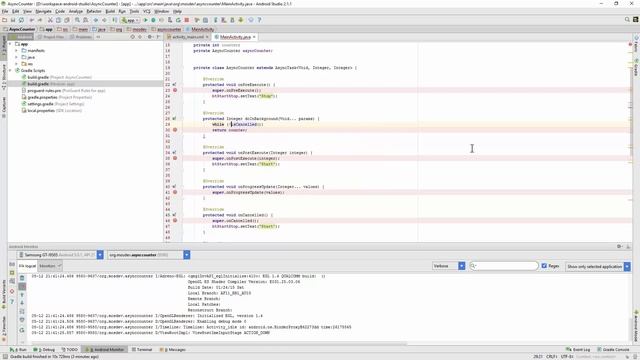
Task: Select the MainActivity.java editor tab
Action: coord(235,37)
